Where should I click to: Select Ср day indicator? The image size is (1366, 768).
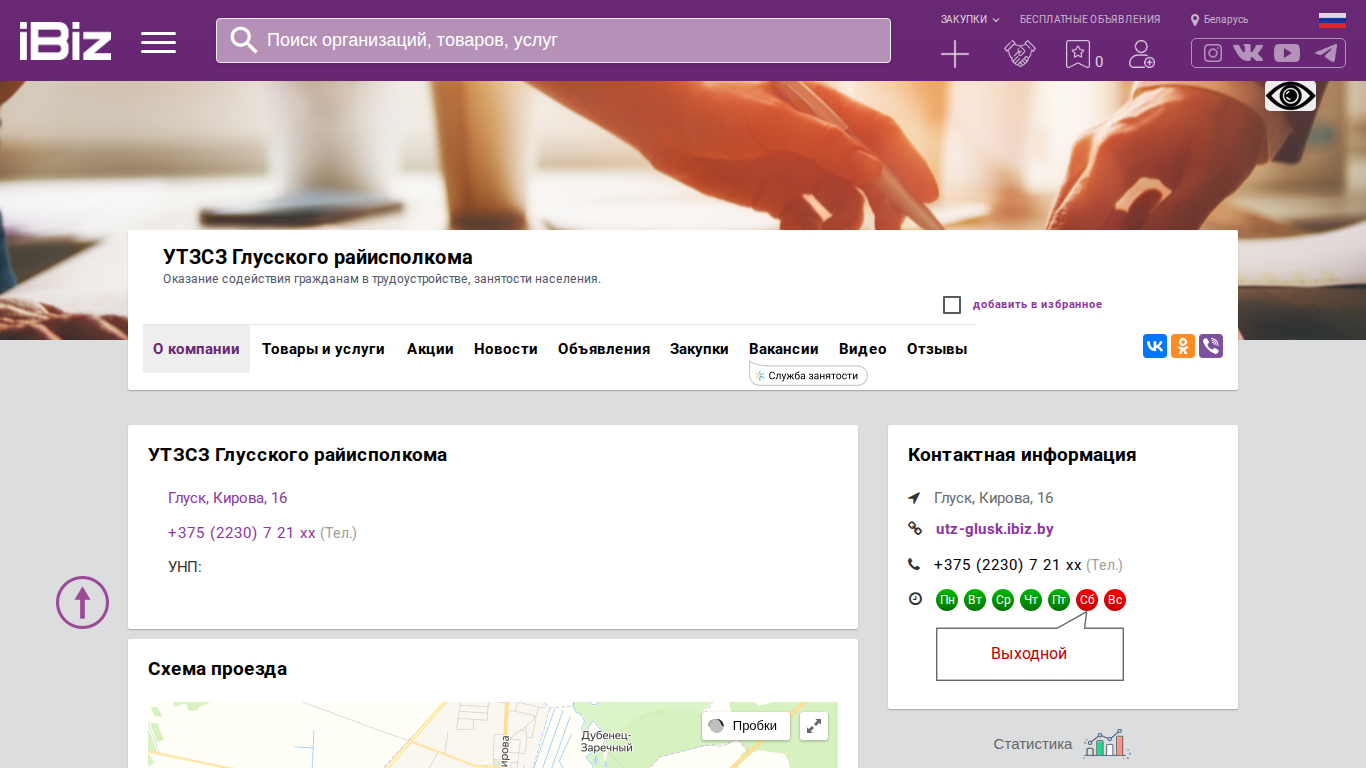(1003, 600)
